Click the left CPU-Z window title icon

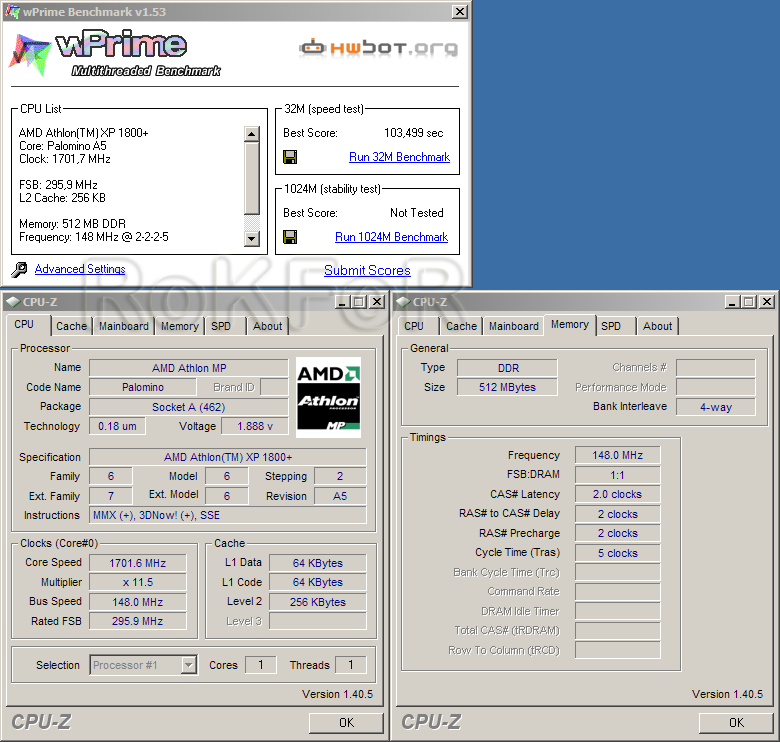[x=13, y=302]
